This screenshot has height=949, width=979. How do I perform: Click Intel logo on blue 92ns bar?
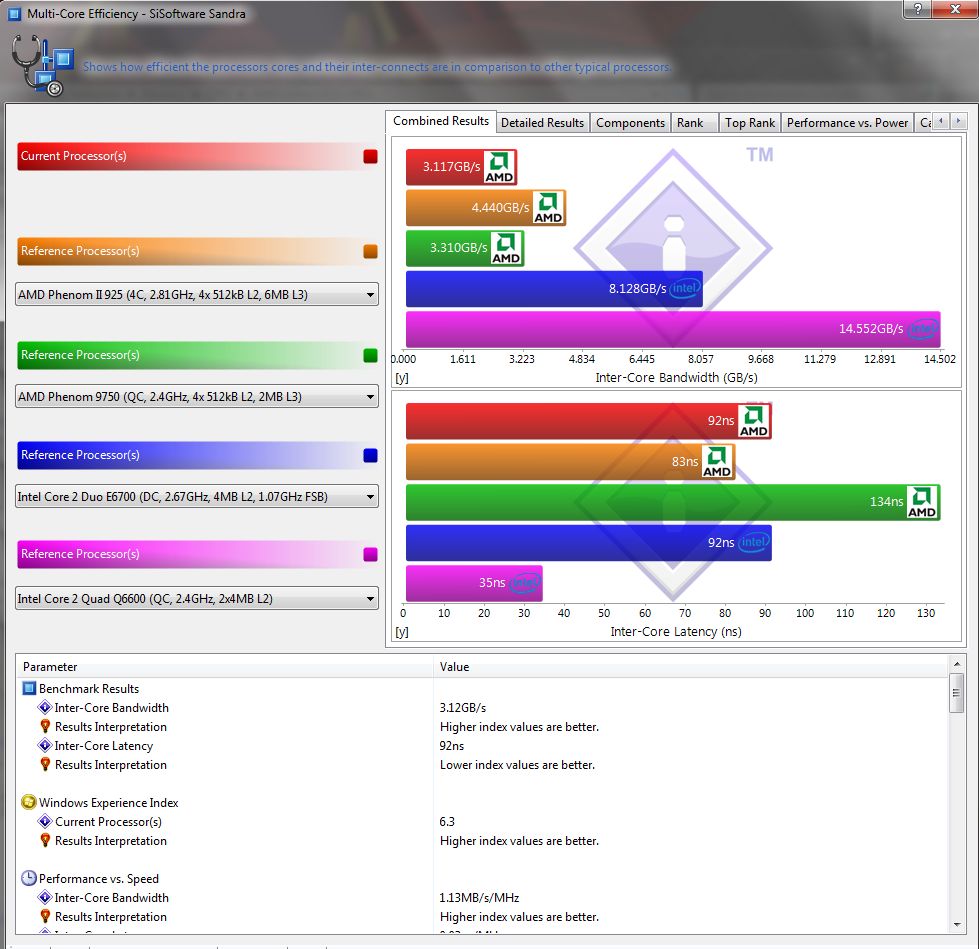coord(754,543)
